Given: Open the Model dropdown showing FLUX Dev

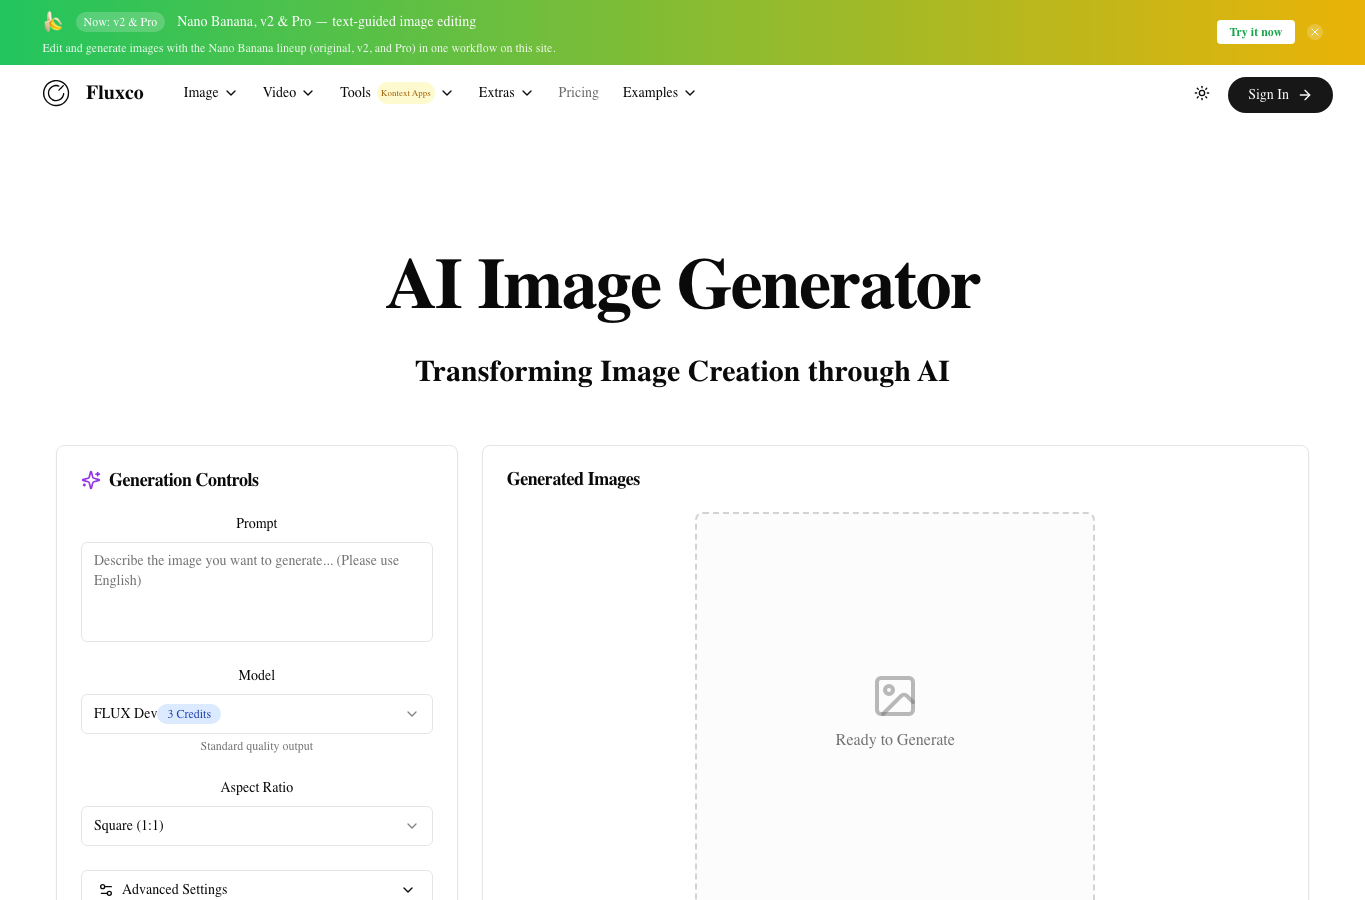Looking at the screenshot, I should click(x=257, y=714).
